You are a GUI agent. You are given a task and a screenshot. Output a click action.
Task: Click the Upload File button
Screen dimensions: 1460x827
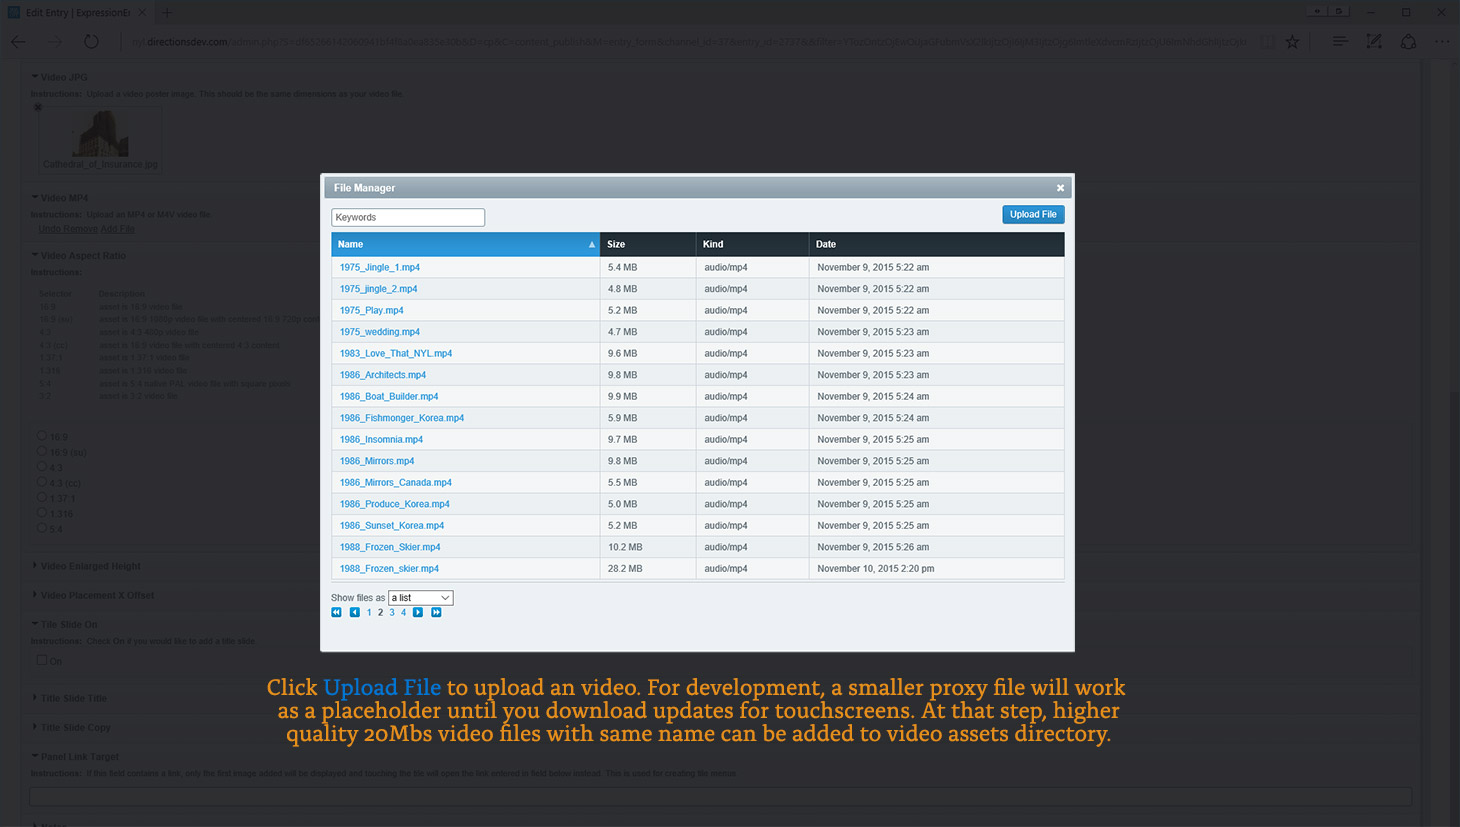(x=1032, y=214)
